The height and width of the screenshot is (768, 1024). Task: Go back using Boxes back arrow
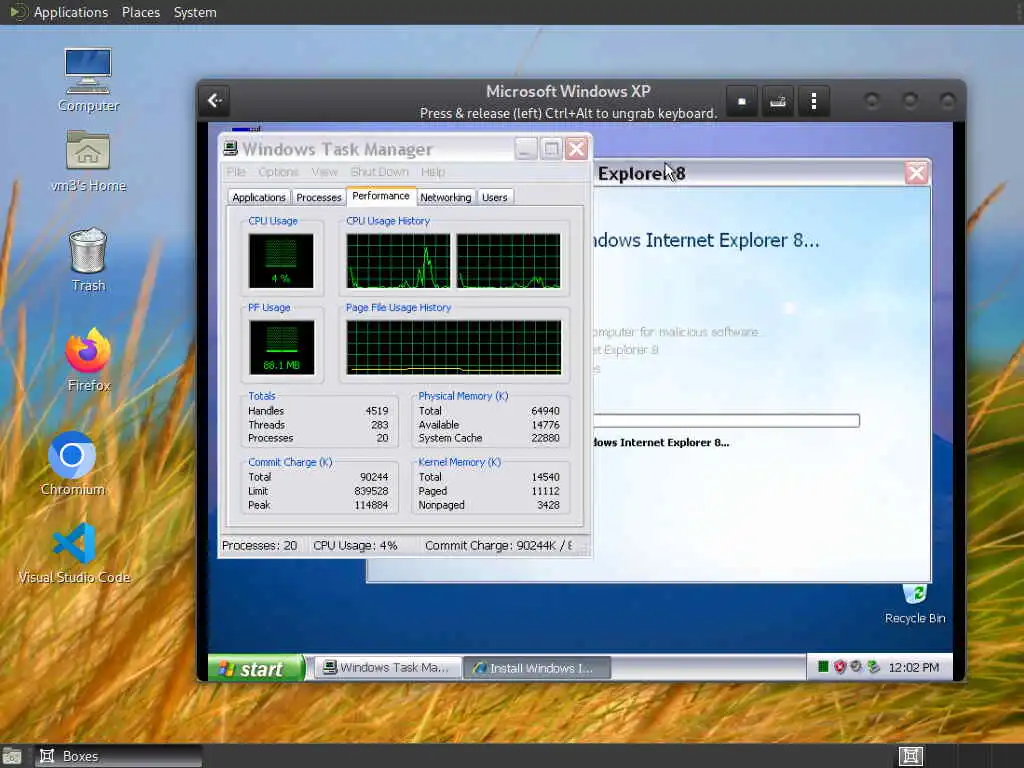(215, 101)
